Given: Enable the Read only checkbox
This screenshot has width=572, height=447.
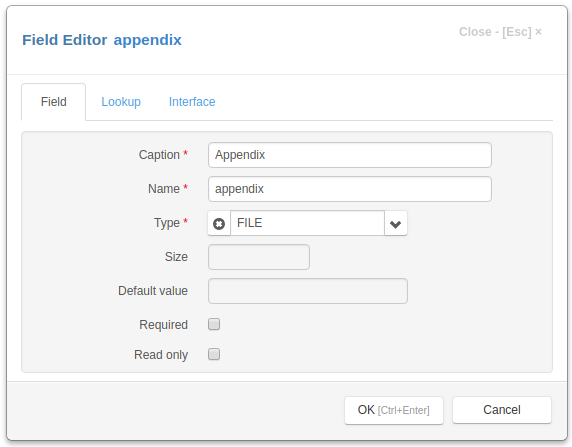Looking at the screenshot, I should point(214,354).
